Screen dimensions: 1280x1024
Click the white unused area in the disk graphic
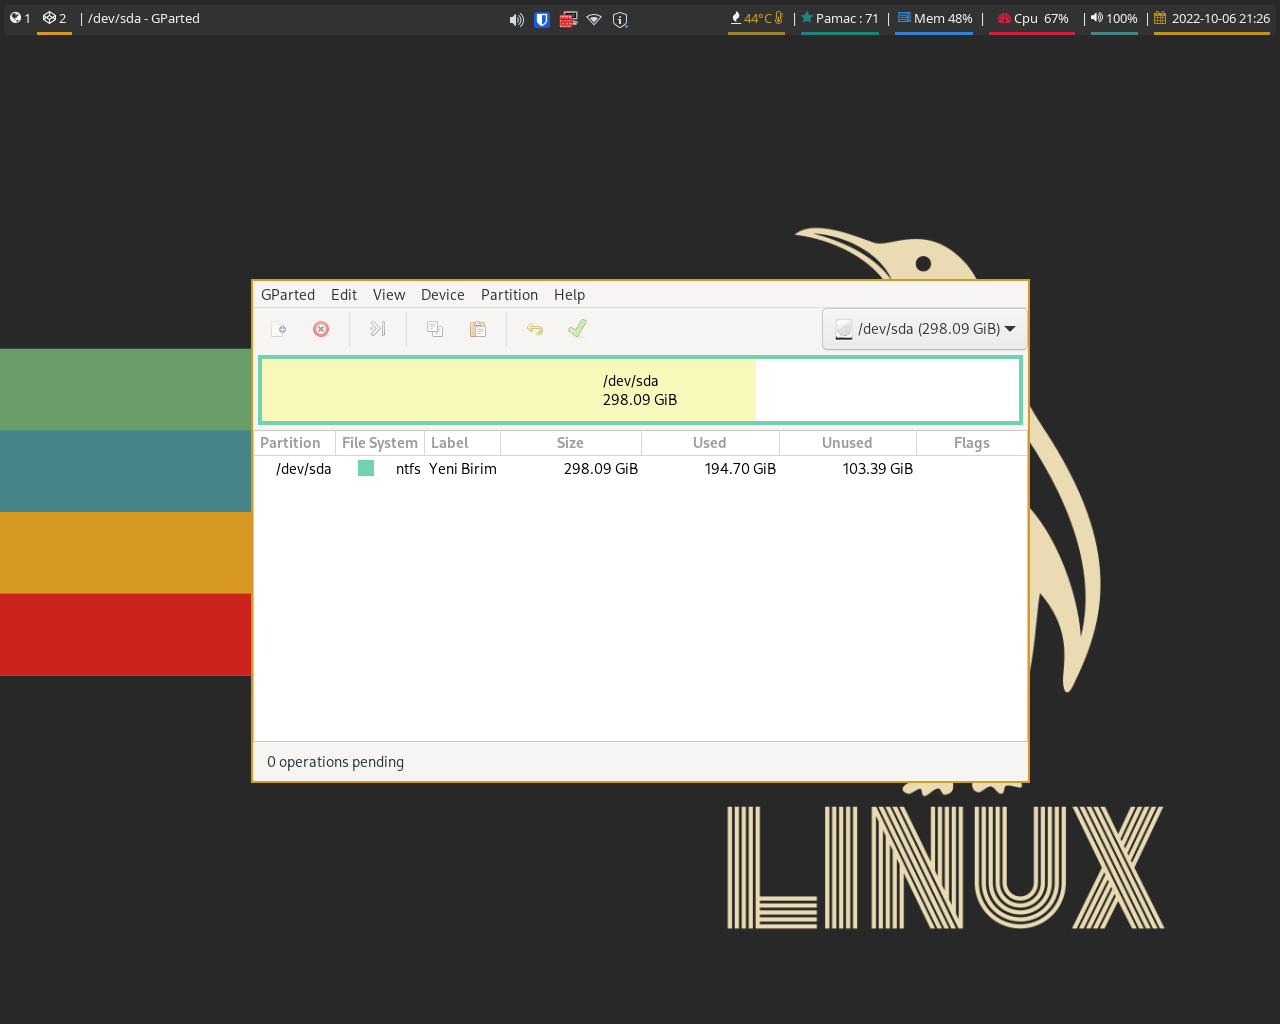[x=887, y=390]
